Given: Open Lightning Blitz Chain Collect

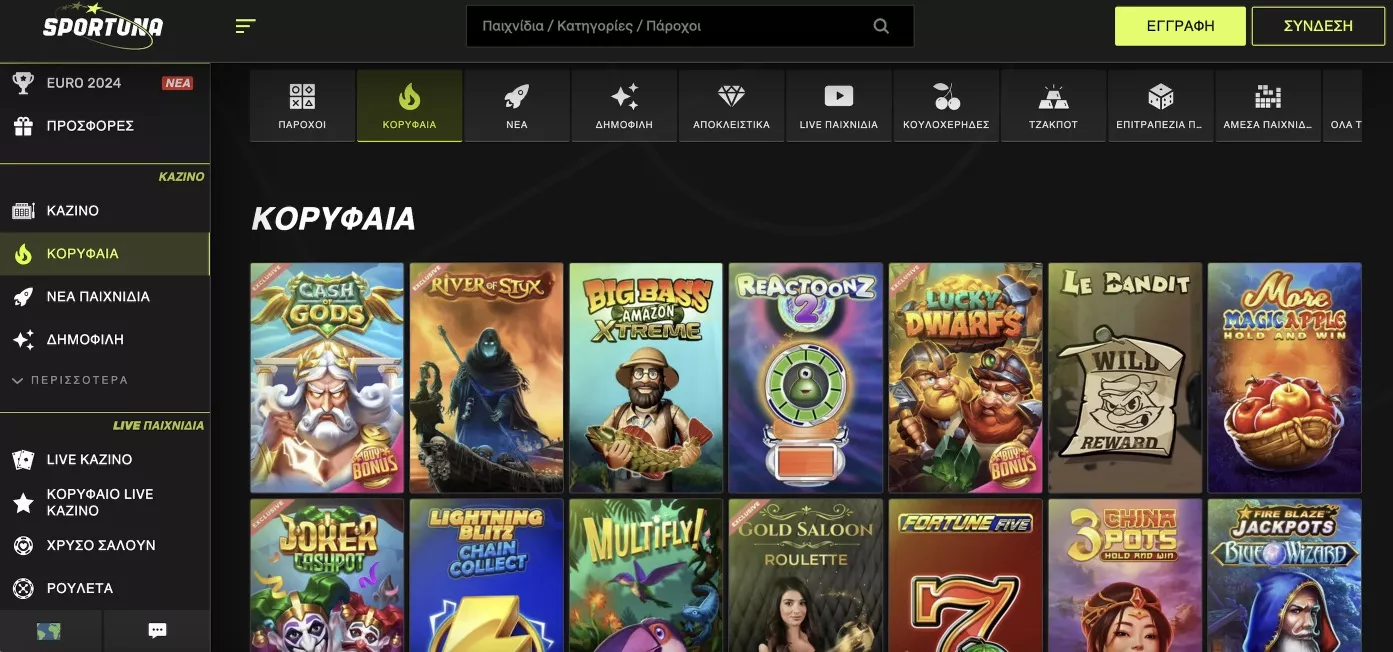Looking at the screenshot, I should (x=487, y=576).
